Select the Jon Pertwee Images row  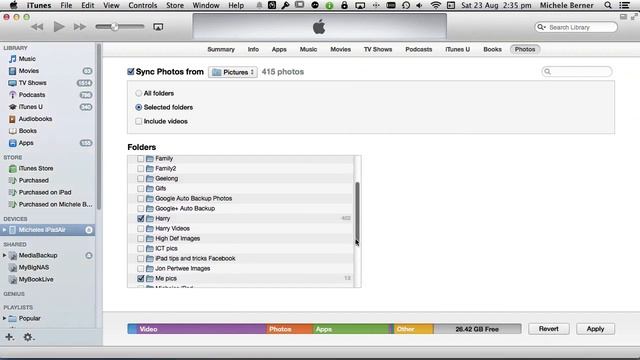tap(241, 269)
